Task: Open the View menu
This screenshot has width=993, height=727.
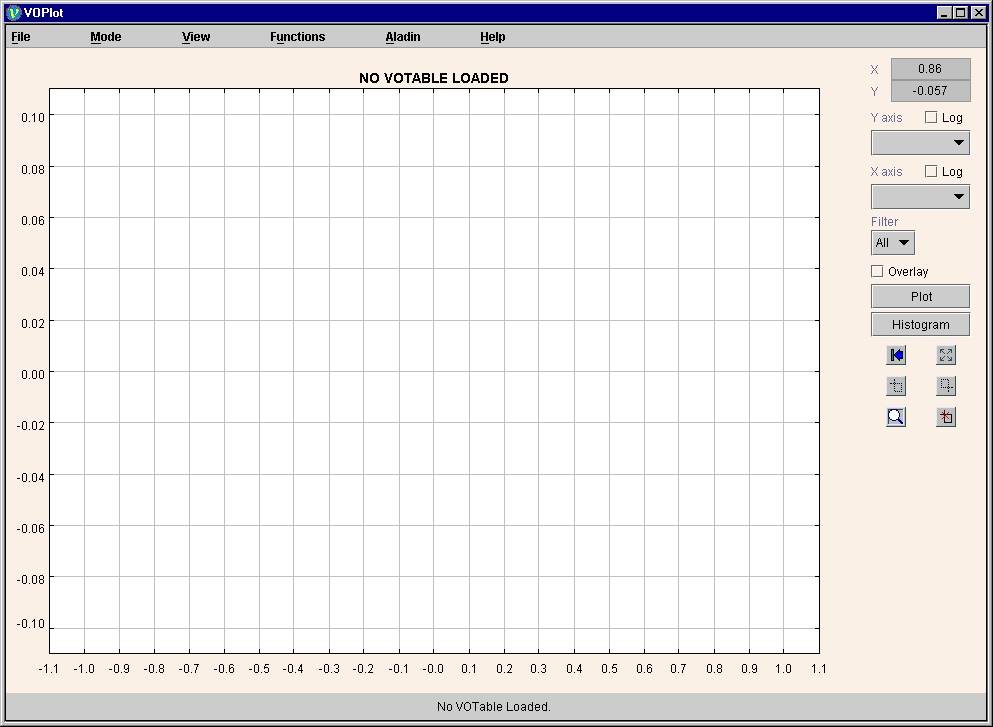Action: 196,37
